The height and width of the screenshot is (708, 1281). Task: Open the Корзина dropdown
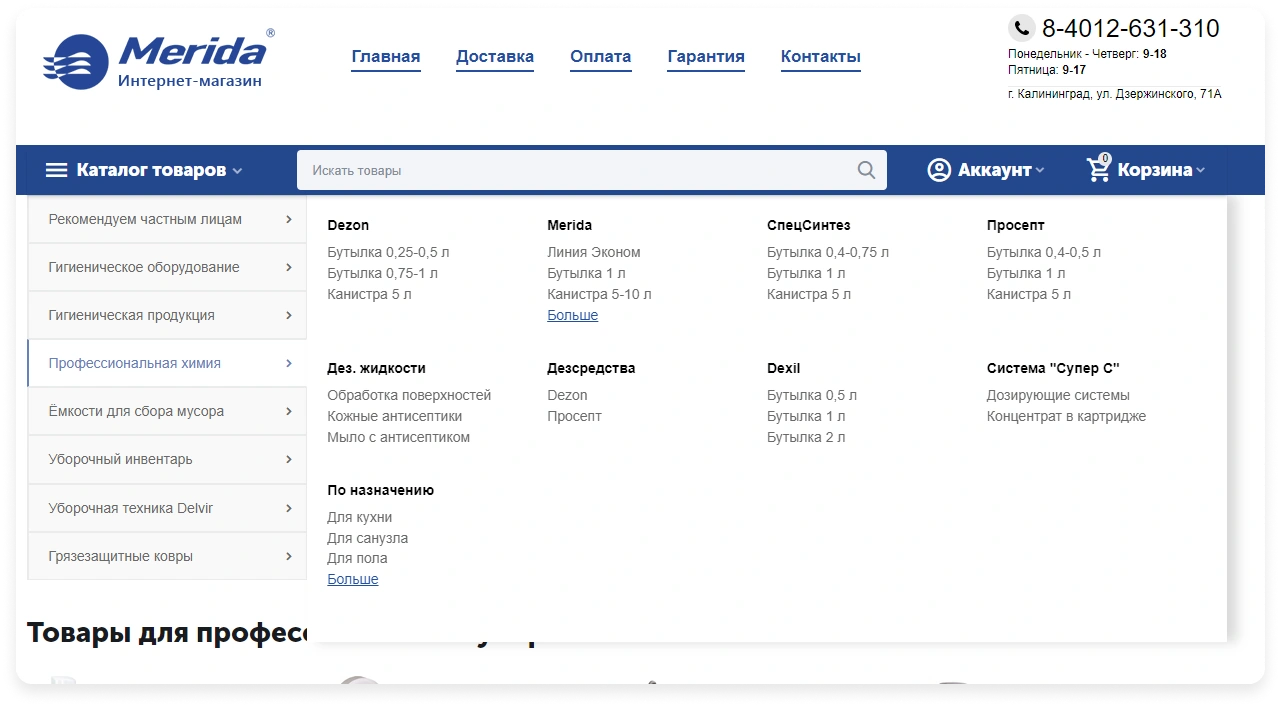(x=1146, y=170)
